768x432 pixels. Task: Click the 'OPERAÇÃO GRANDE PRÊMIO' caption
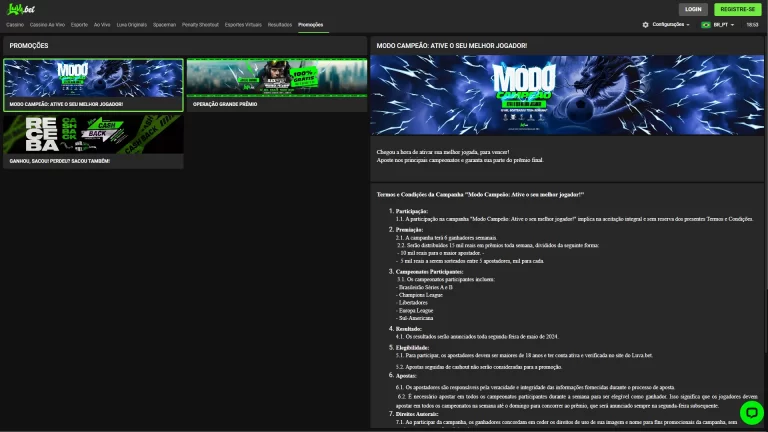[x=225, y=104]
